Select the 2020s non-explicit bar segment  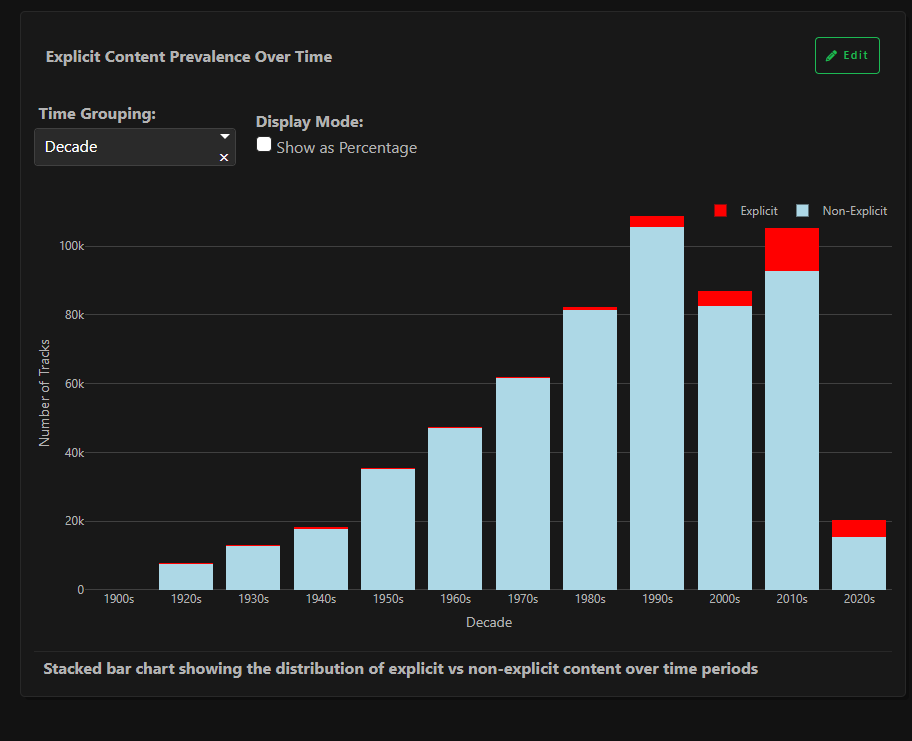[858, 564]
